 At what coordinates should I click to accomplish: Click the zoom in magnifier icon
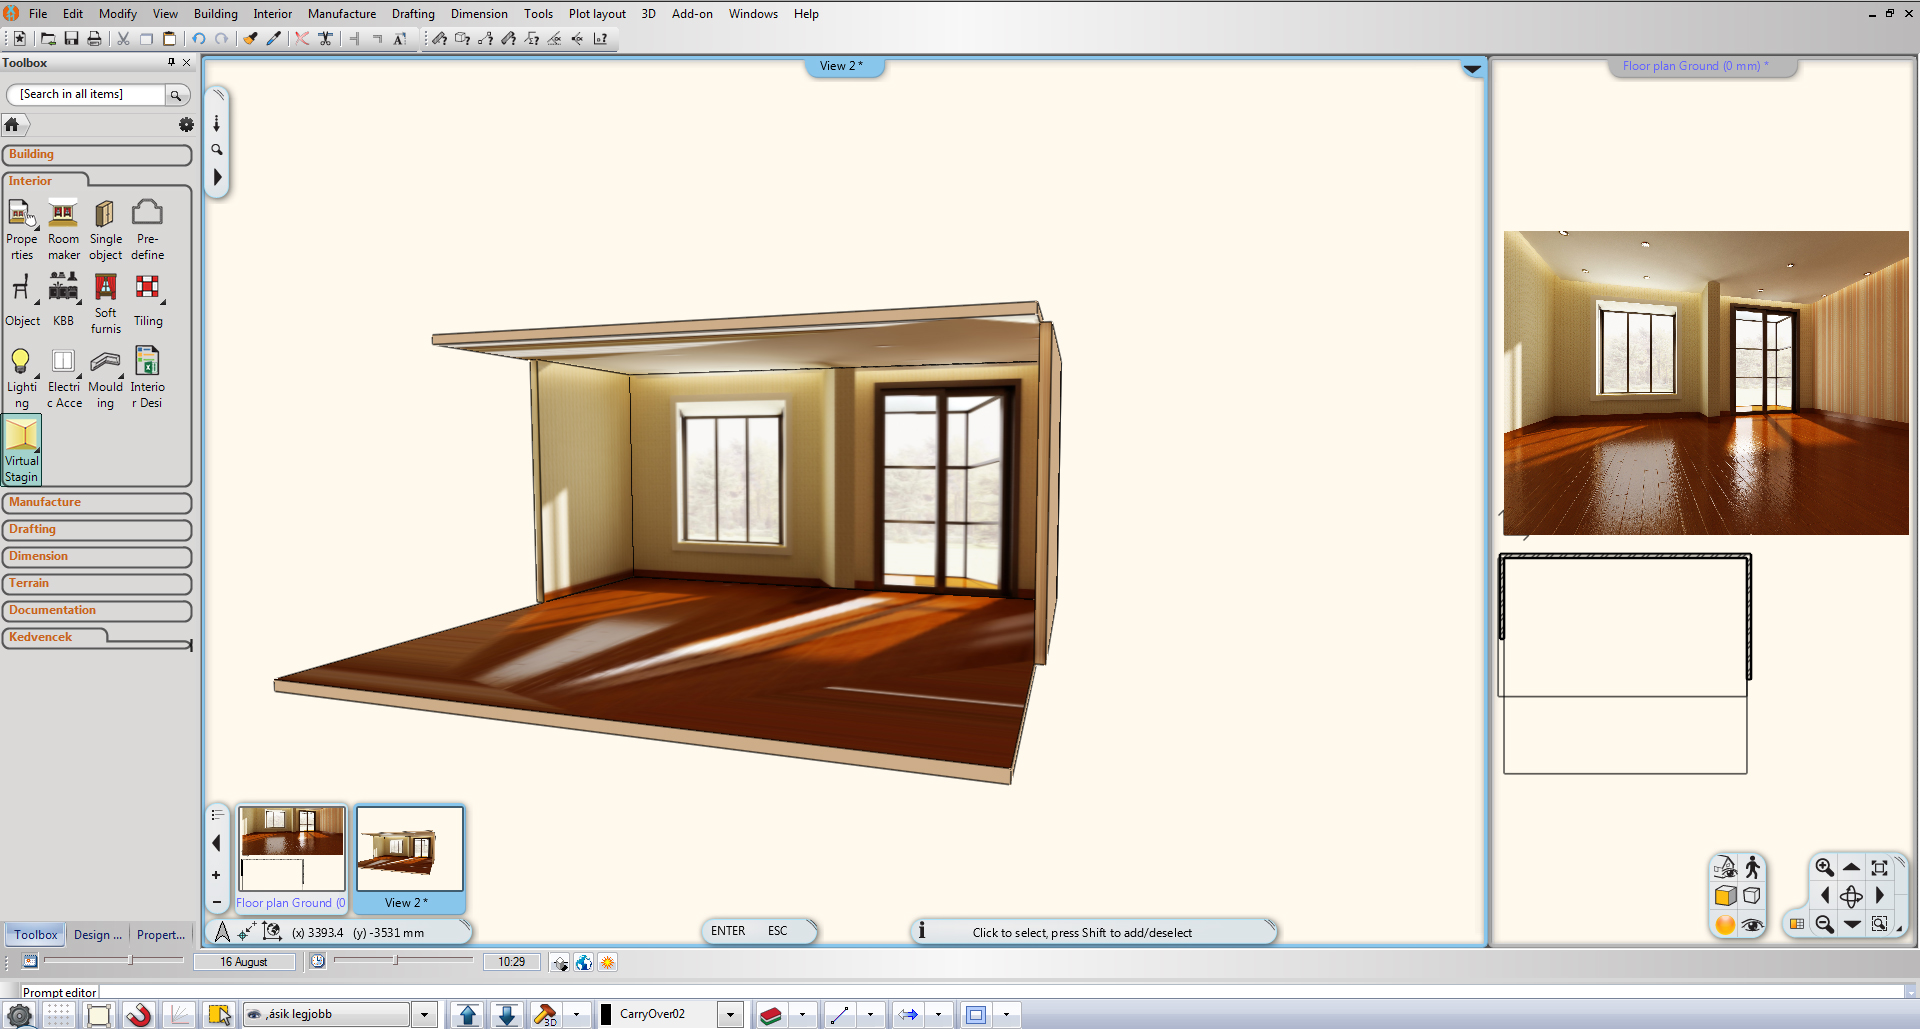click(1824, 868)
